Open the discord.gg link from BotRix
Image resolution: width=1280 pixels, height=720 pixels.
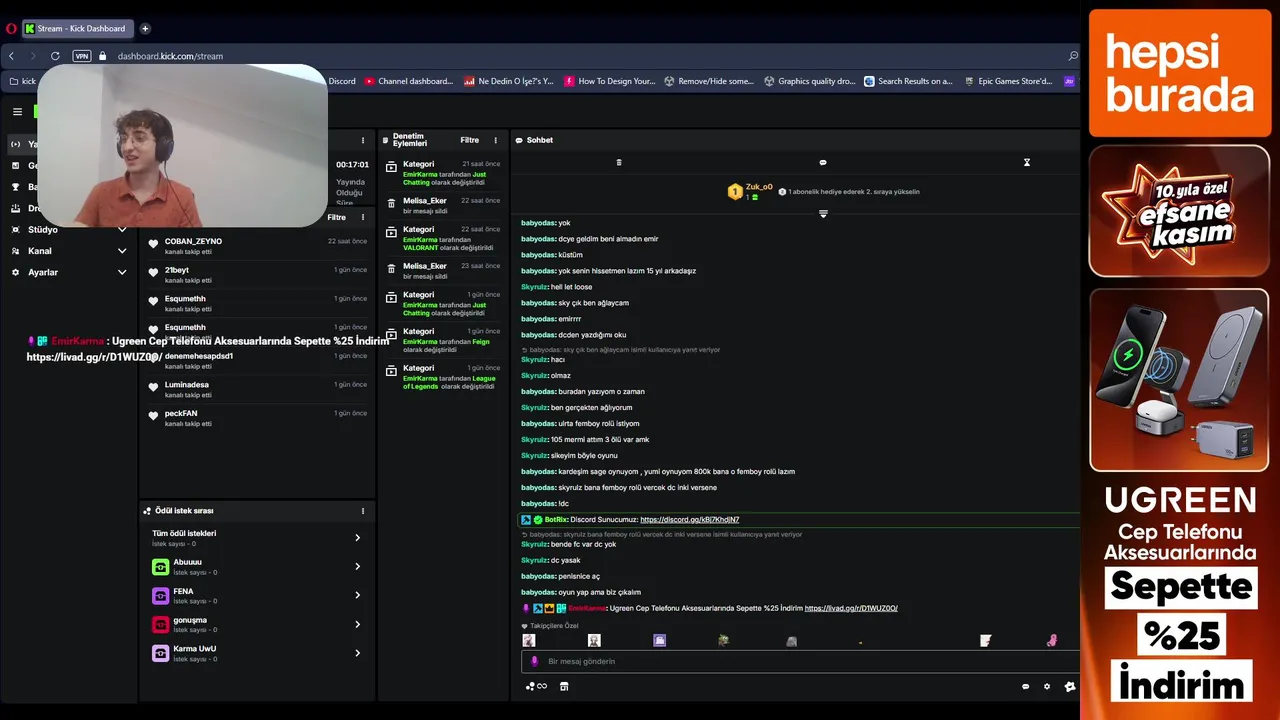(690, 520)
